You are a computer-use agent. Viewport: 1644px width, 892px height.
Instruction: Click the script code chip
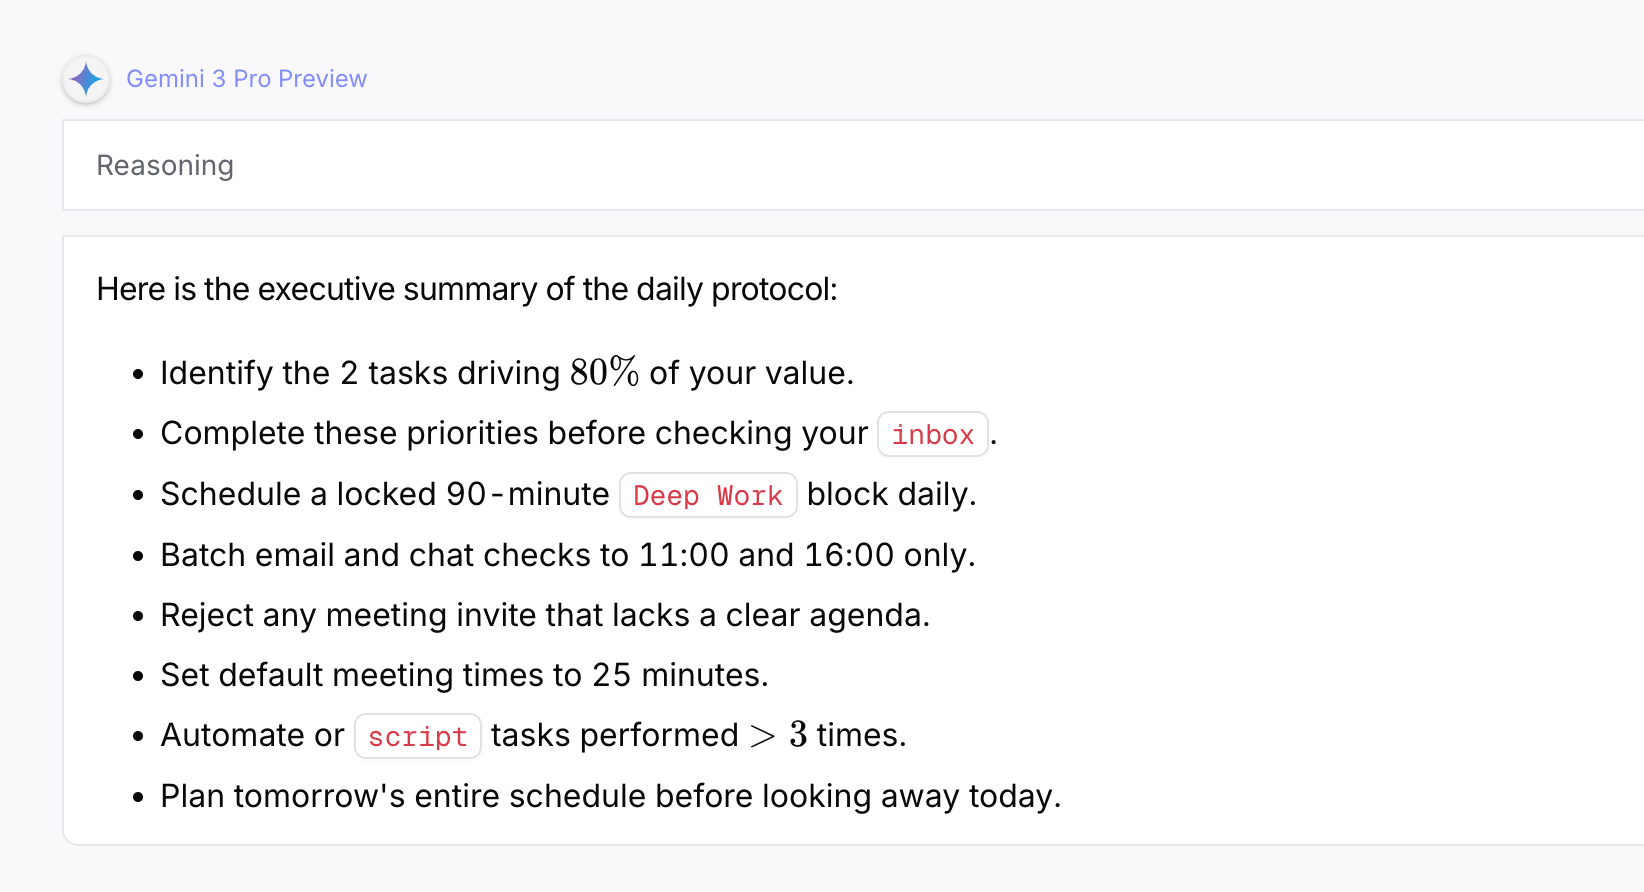pyautogui.click(x=418, y=736)
